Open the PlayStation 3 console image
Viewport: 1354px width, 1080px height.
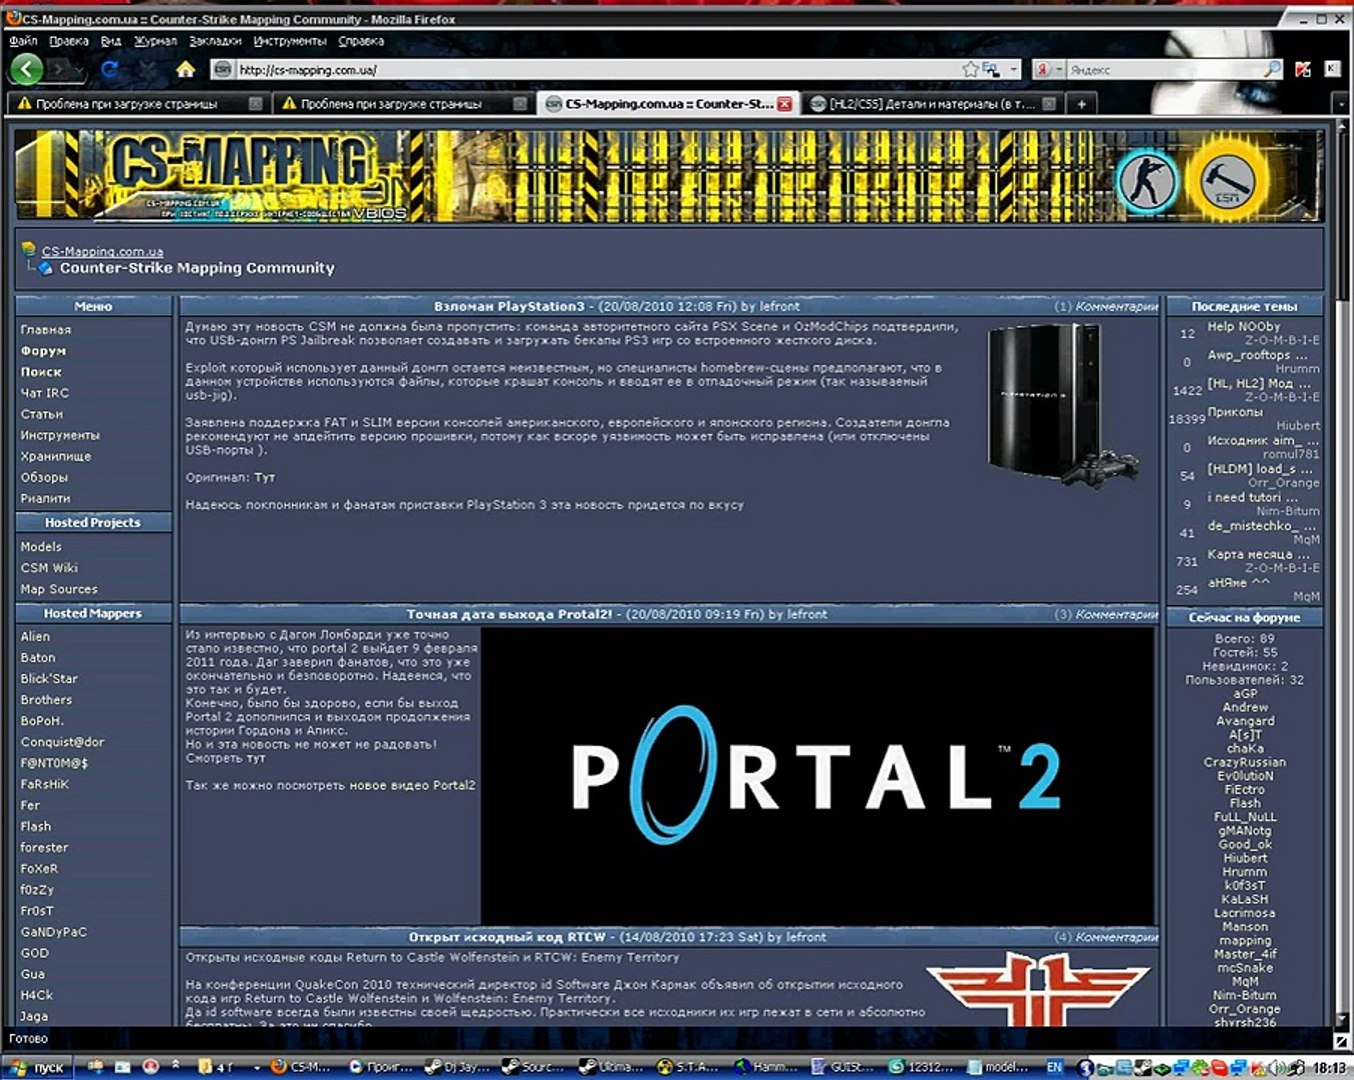click(x=1063, y=405)
